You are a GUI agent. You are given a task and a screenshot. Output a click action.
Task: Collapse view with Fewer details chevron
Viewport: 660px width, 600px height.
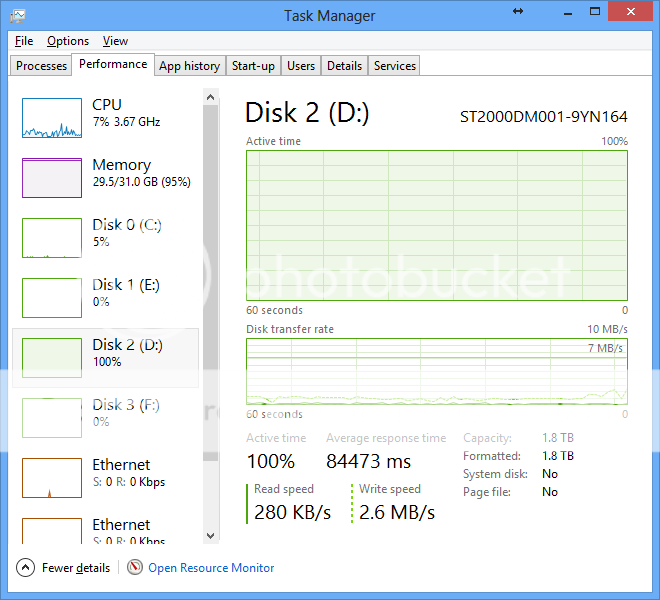26,568
